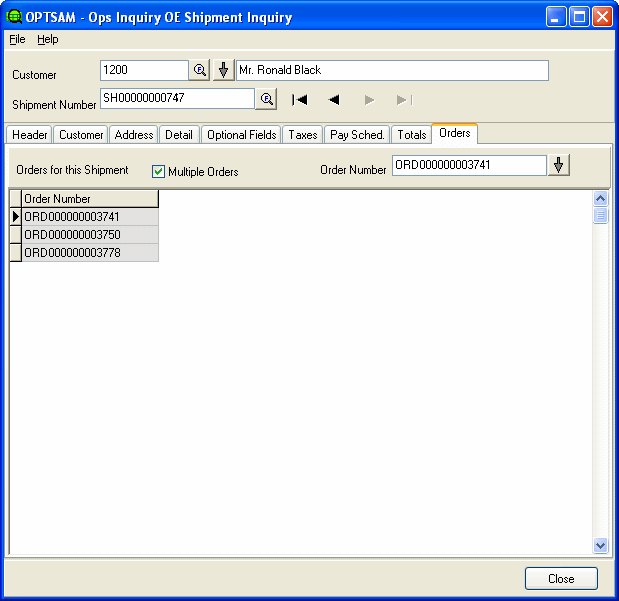The image size is (619, 601).
Task: Click the Customer finder magnifier icon
Action: tap(199, 70)
